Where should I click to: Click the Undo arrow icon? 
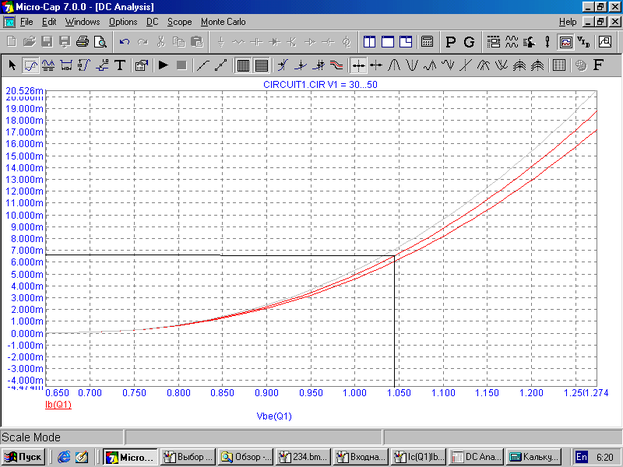[x=124, y=43]
